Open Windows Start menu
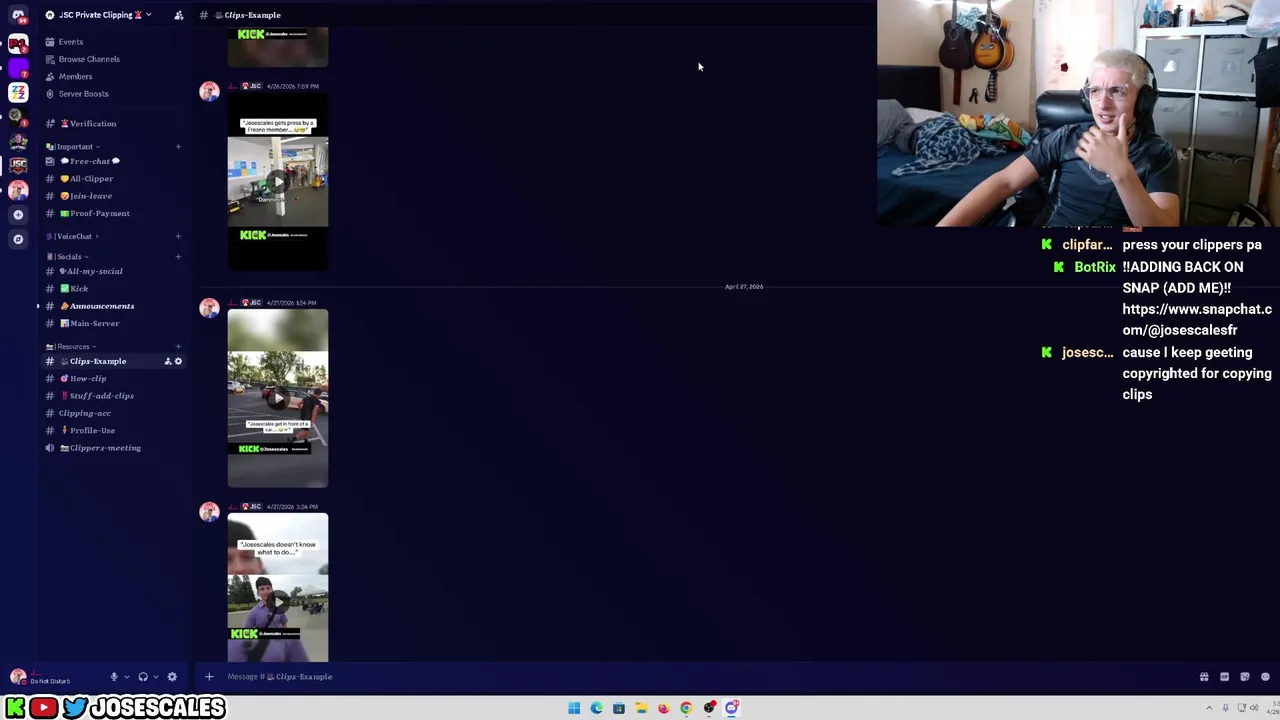1280x720 pixels. [574, 708]
